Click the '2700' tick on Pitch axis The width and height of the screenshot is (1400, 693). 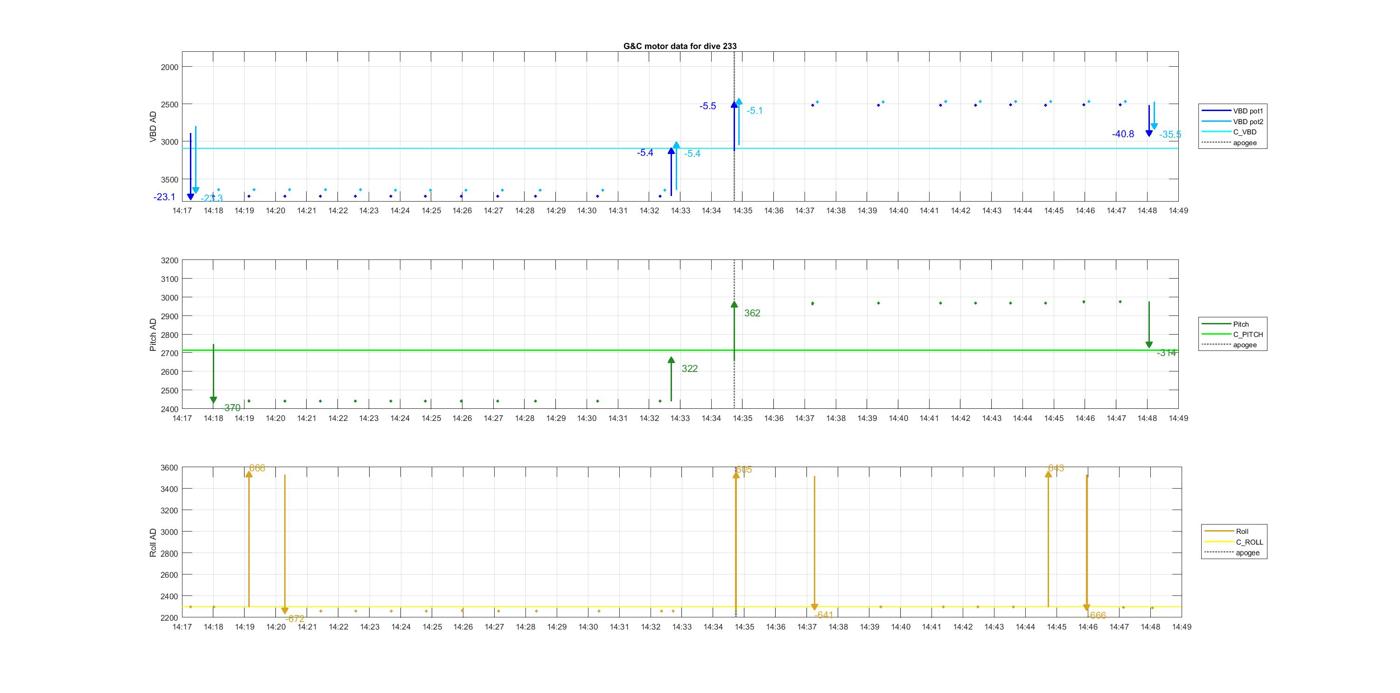(x=169, y=353)
